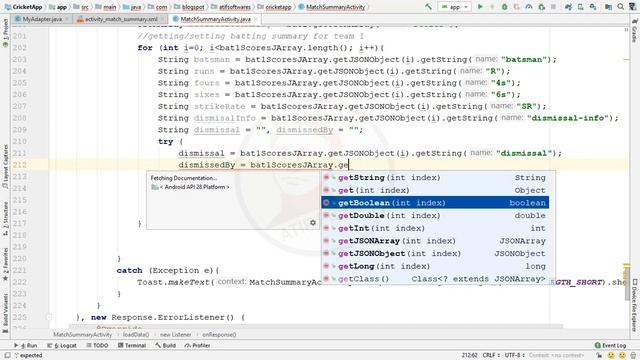Select the MyAdapter.java tab
Image resolution: width=640 pixels, height=360 pixels.
pyautogui.click(x=42, y=19)
